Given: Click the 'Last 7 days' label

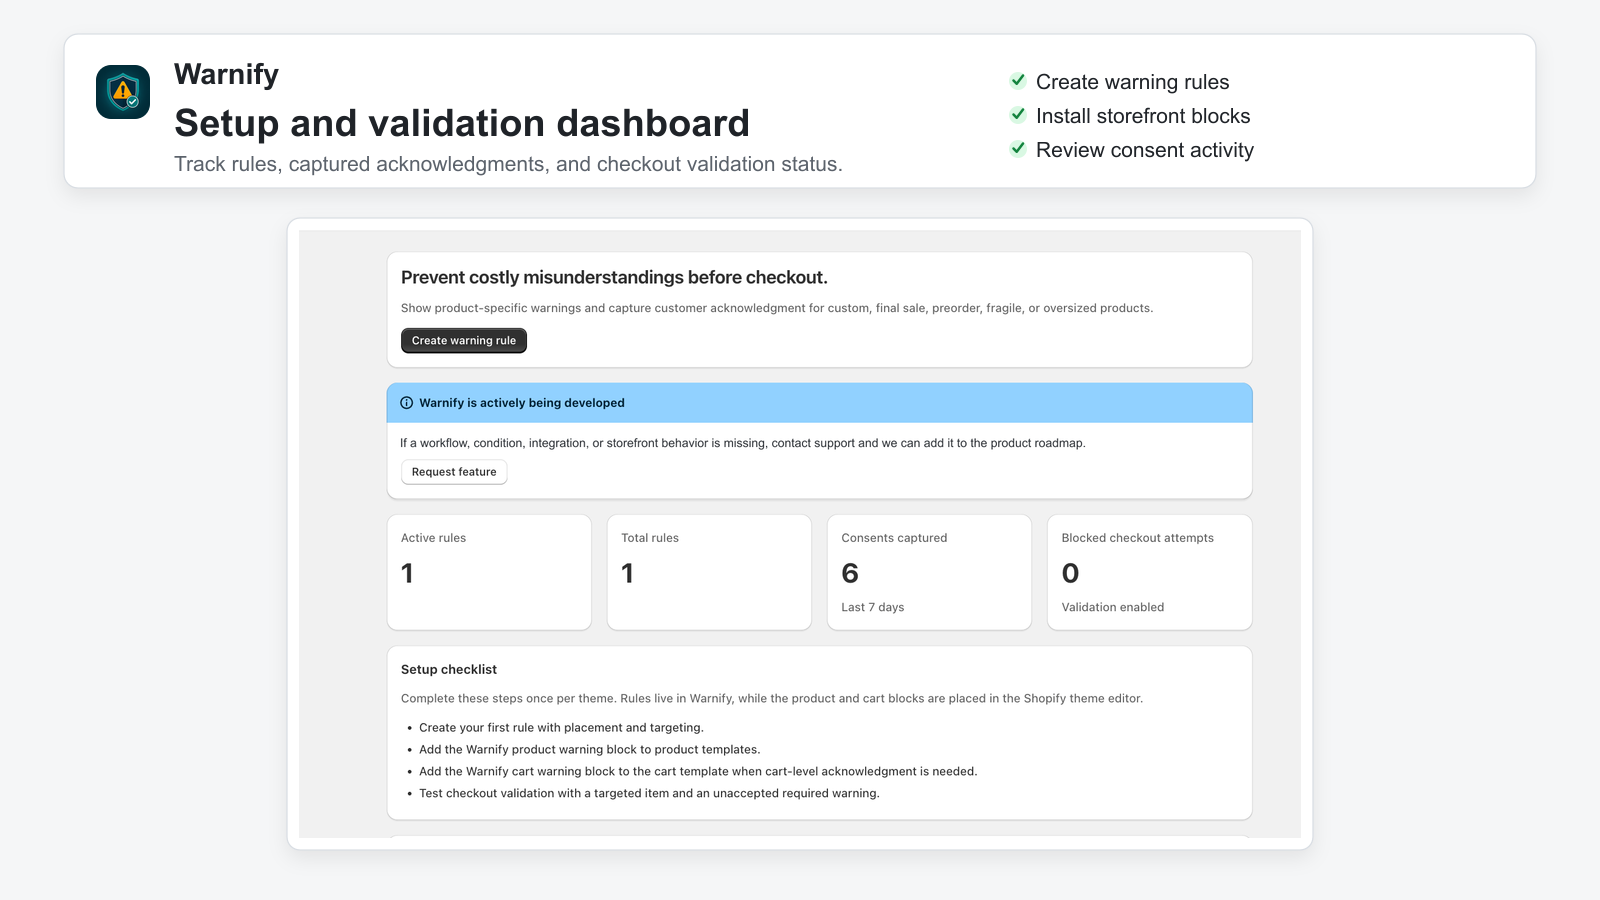Looking at the screenshot, I should pyautogui.click(x=873, y=607).
